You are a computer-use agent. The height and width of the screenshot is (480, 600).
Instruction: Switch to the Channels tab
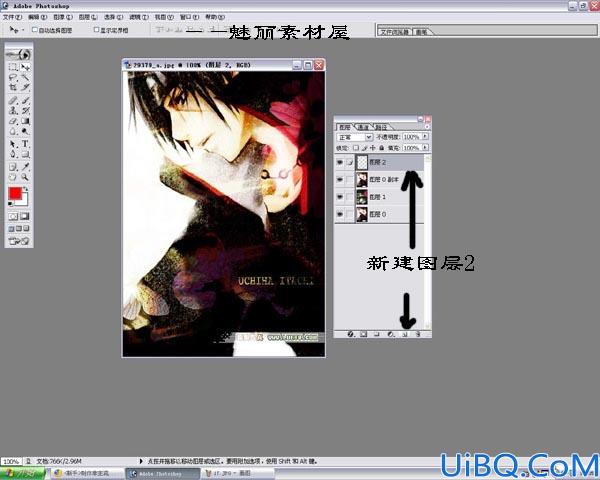click(x=363, y=127)
